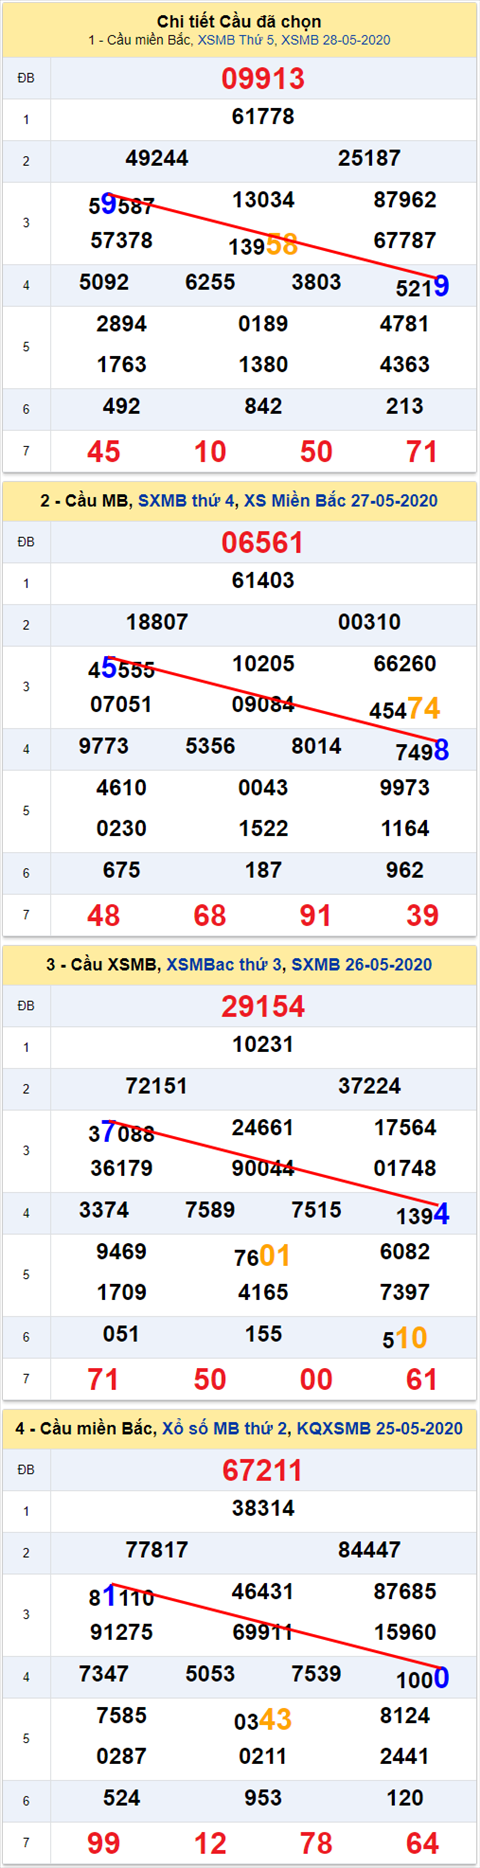Select third prize number 67787
Screen dimensions: 480x1868
click(405, 241)
